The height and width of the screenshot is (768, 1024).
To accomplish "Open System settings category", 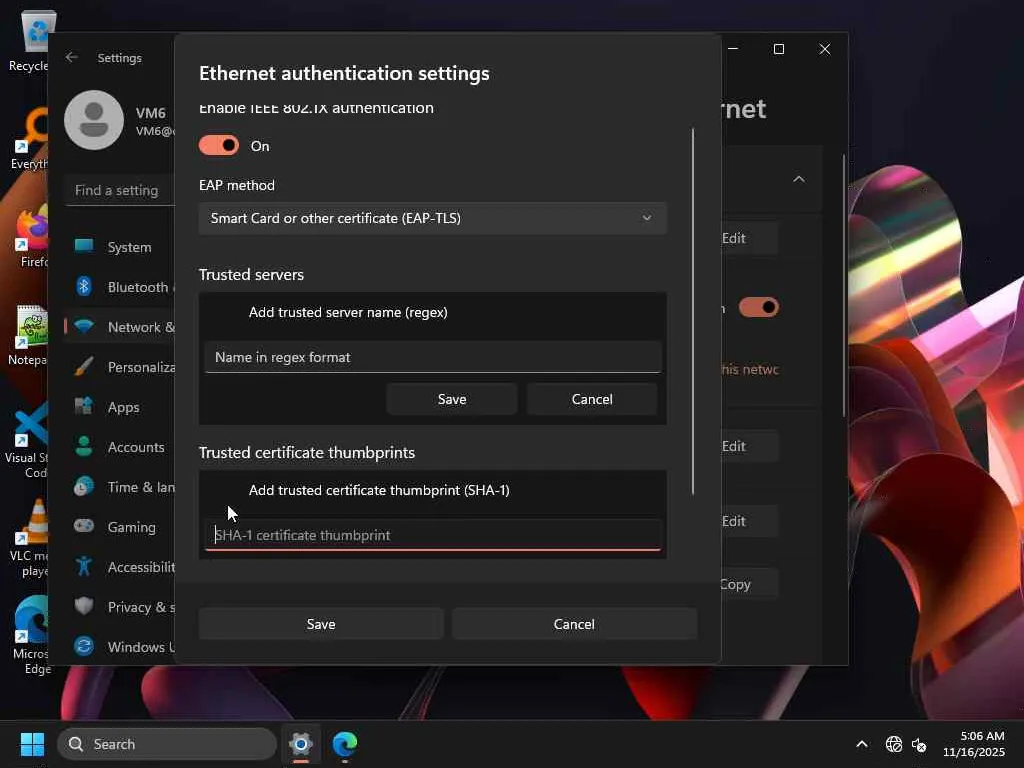I will [x=120, y=247].
